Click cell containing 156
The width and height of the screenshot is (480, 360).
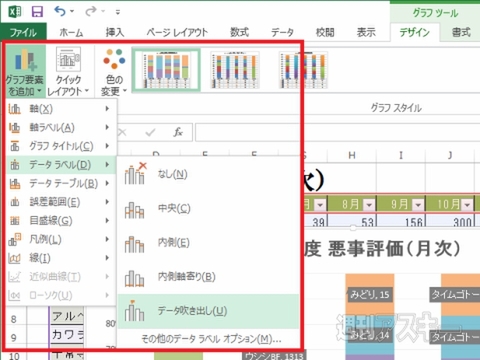[x=401, y=221]
